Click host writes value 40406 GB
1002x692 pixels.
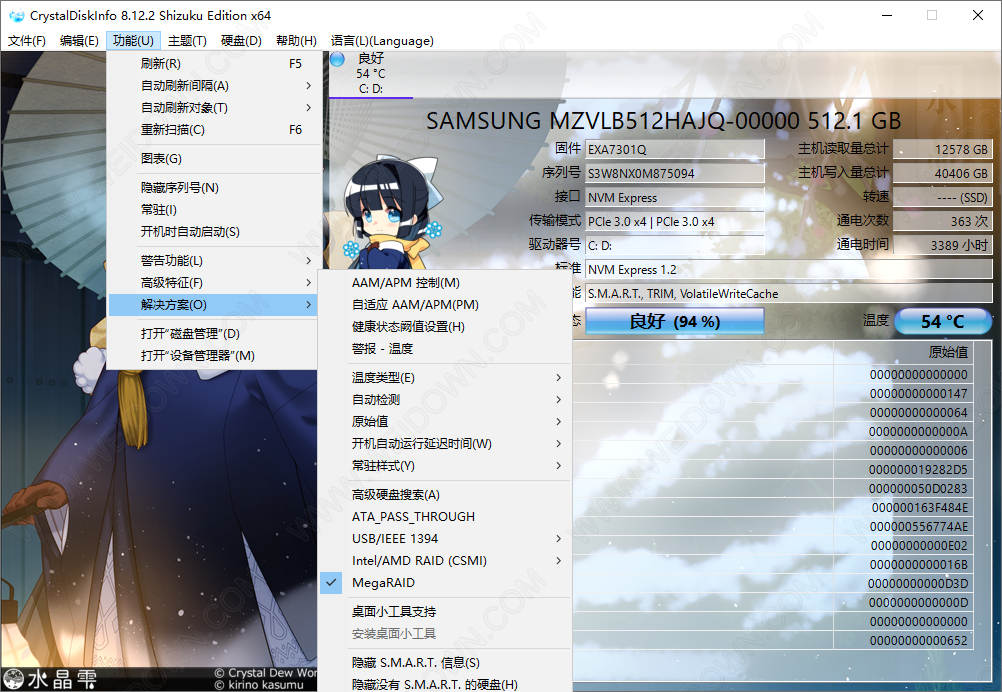click(x=942, y=173)
